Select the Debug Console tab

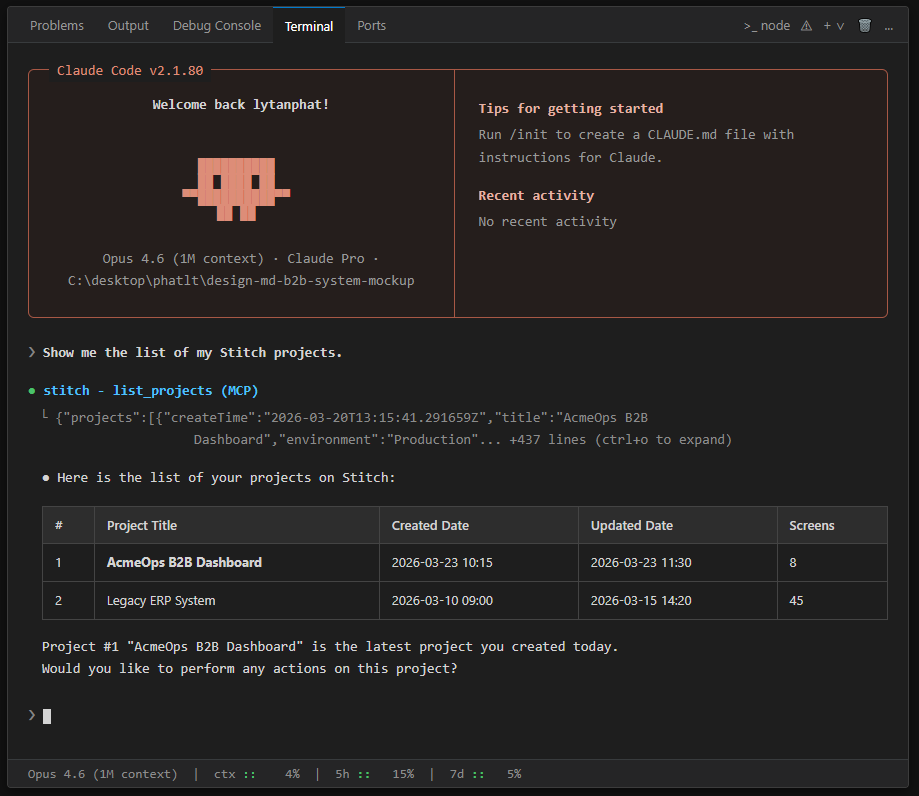pyautogui.click(x=216, y=26)
